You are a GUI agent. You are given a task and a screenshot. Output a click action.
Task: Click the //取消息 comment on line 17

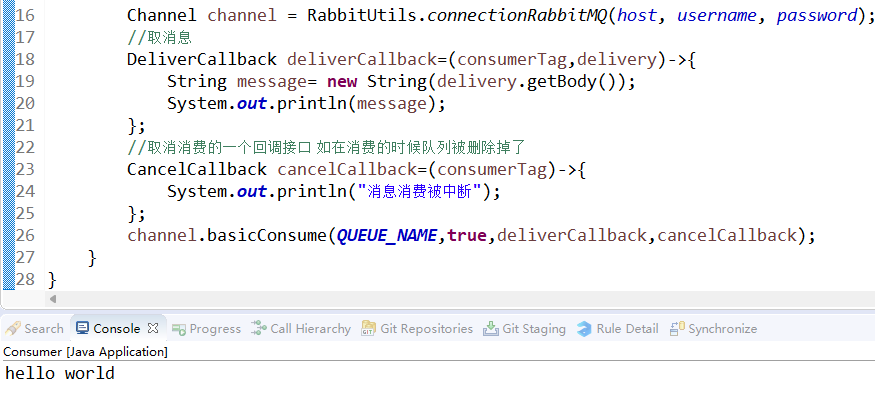tap(160, 37)
